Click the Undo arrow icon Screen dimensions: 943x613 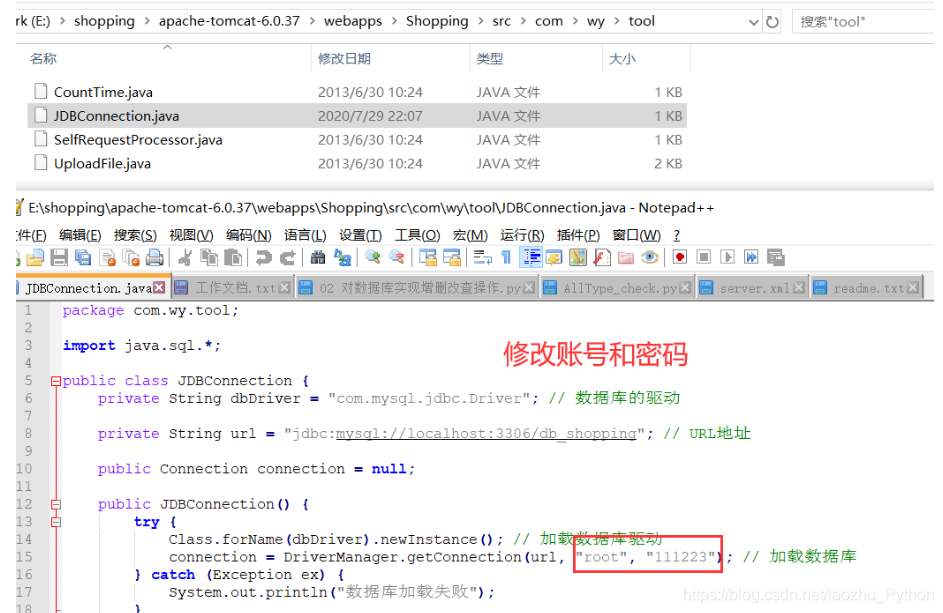pyautogui.click(x=263, y=257)
